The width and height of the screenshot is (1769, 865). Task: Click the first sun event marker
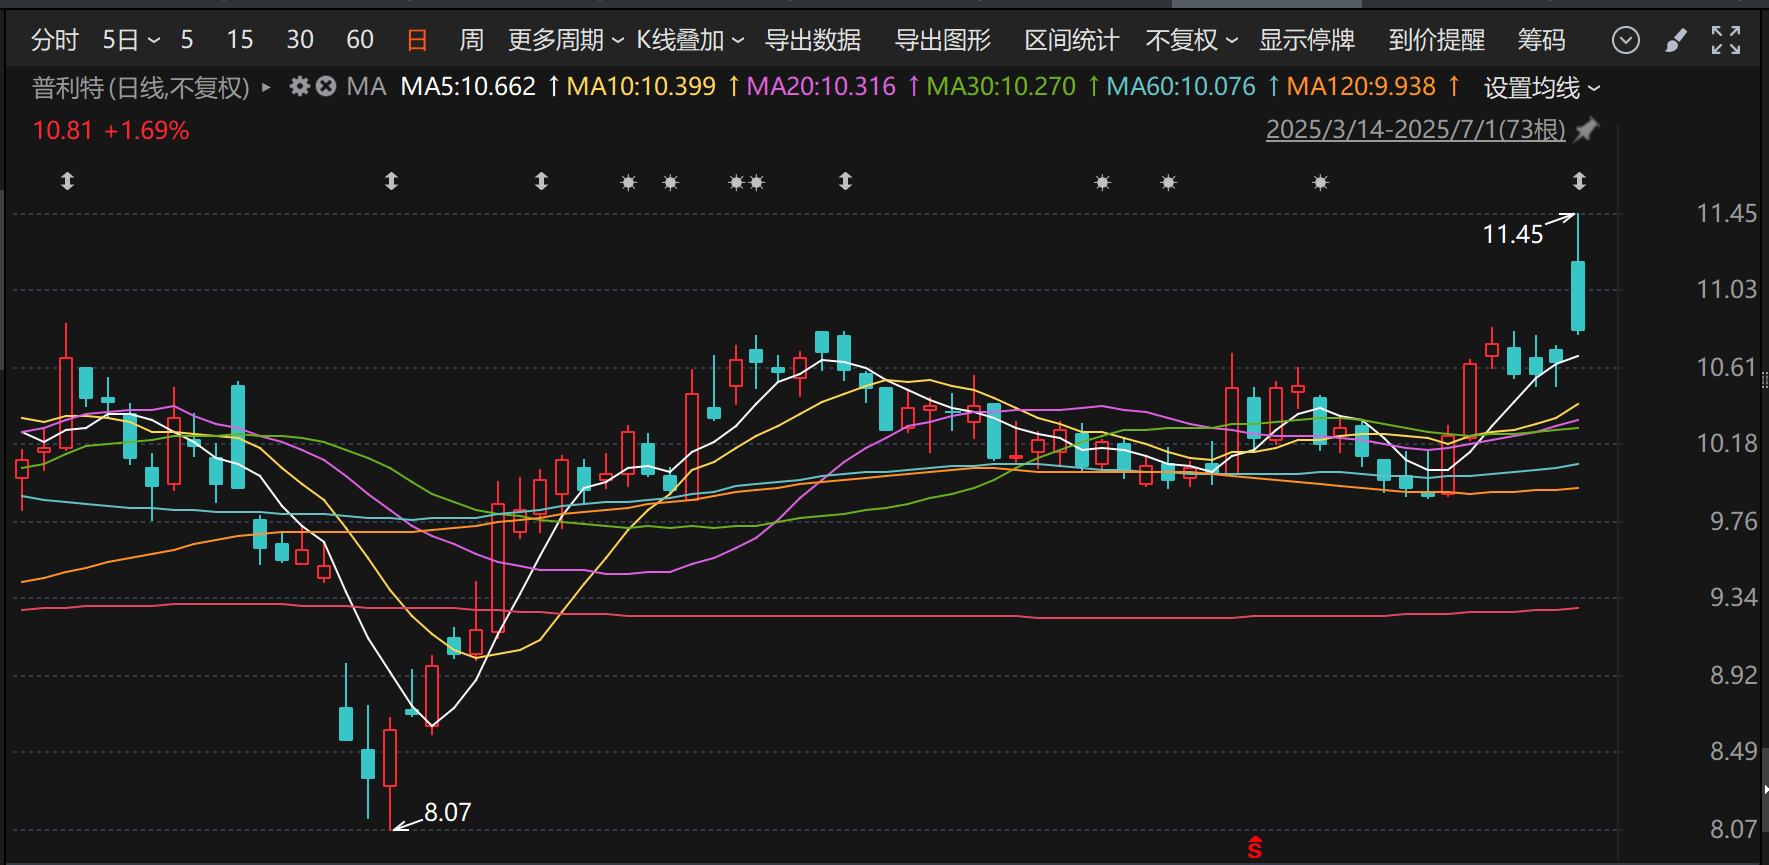(x=628, y=182)
